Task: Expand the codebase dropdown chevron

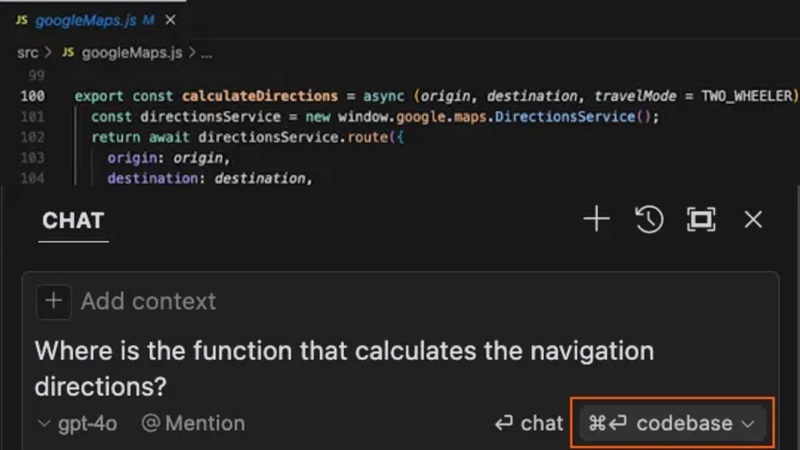Action: 748,424
